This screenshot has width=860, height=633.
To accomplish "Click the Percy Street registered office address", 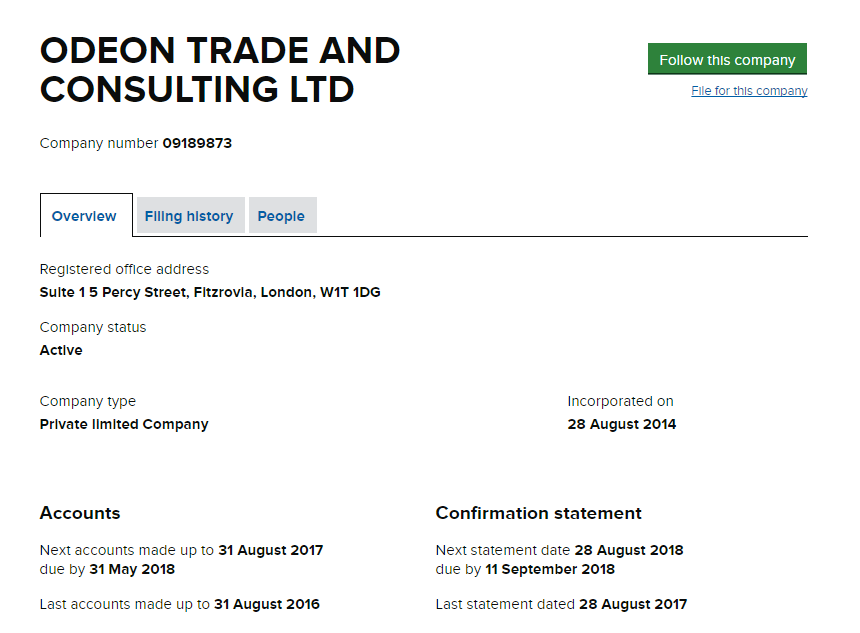I will (x=210, y=293).
